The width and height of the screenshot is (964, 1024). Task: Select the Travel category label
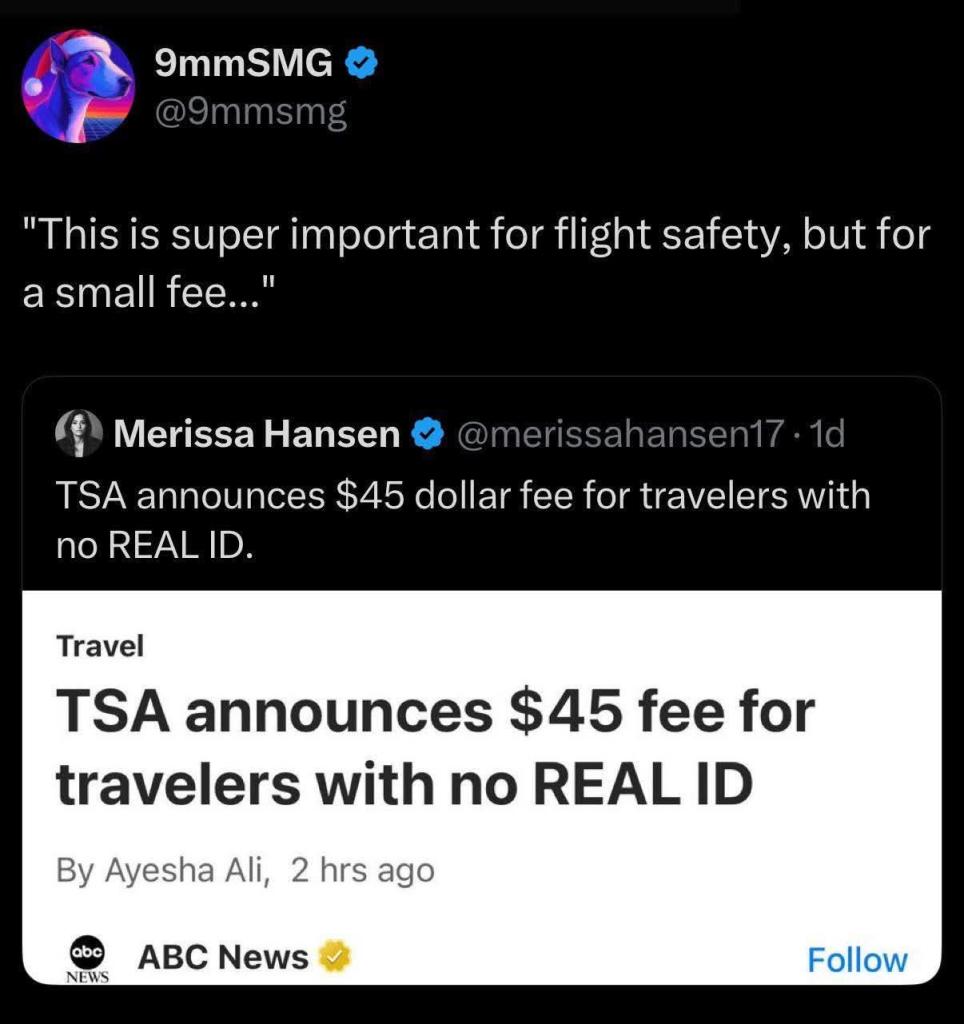(100, 646)
